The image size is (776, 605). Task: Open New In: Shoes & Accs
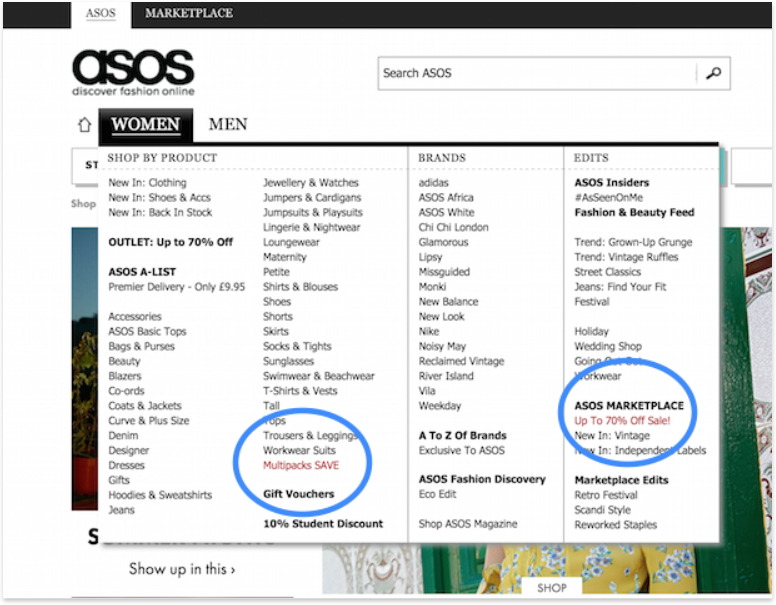159,198
